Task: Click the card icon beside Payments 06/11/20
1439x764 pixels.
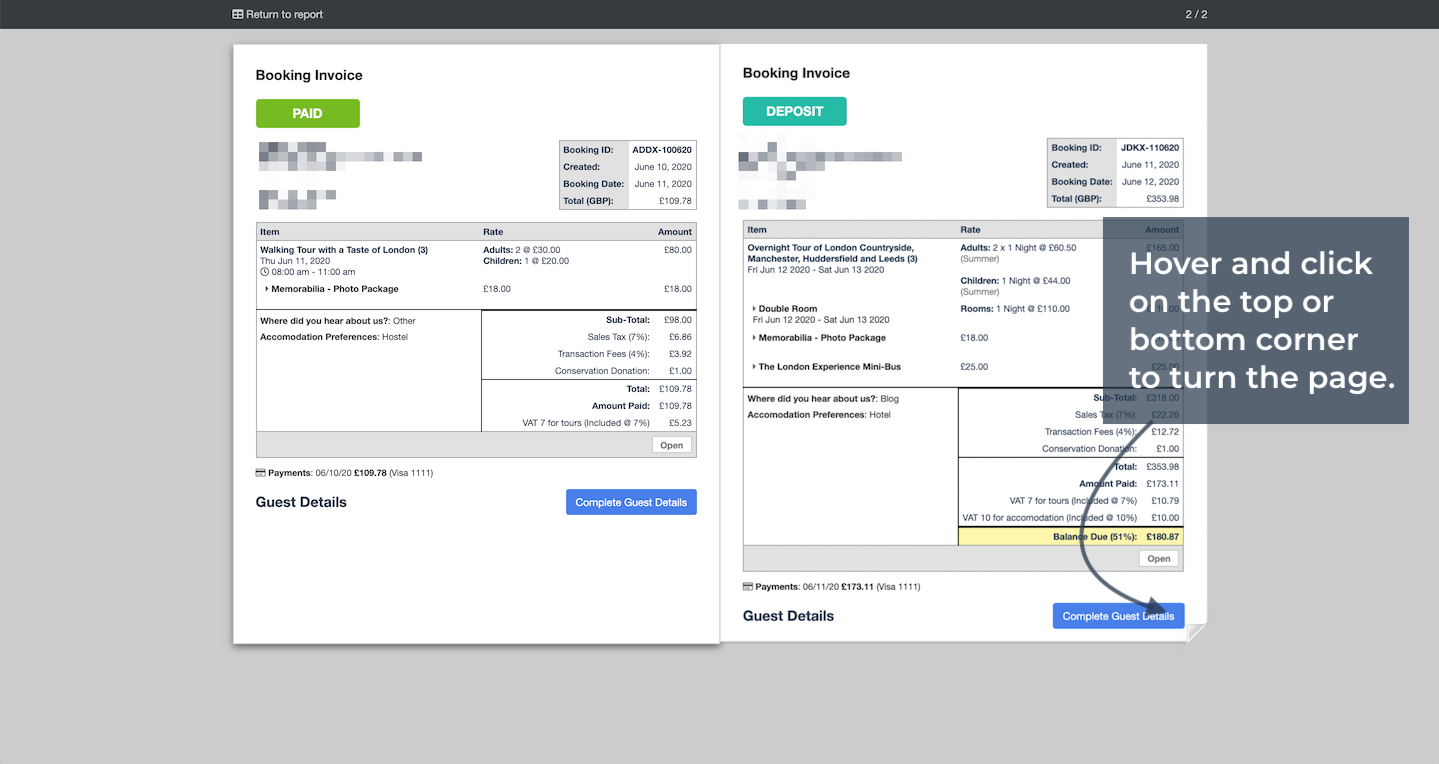Action: point(748,587)
